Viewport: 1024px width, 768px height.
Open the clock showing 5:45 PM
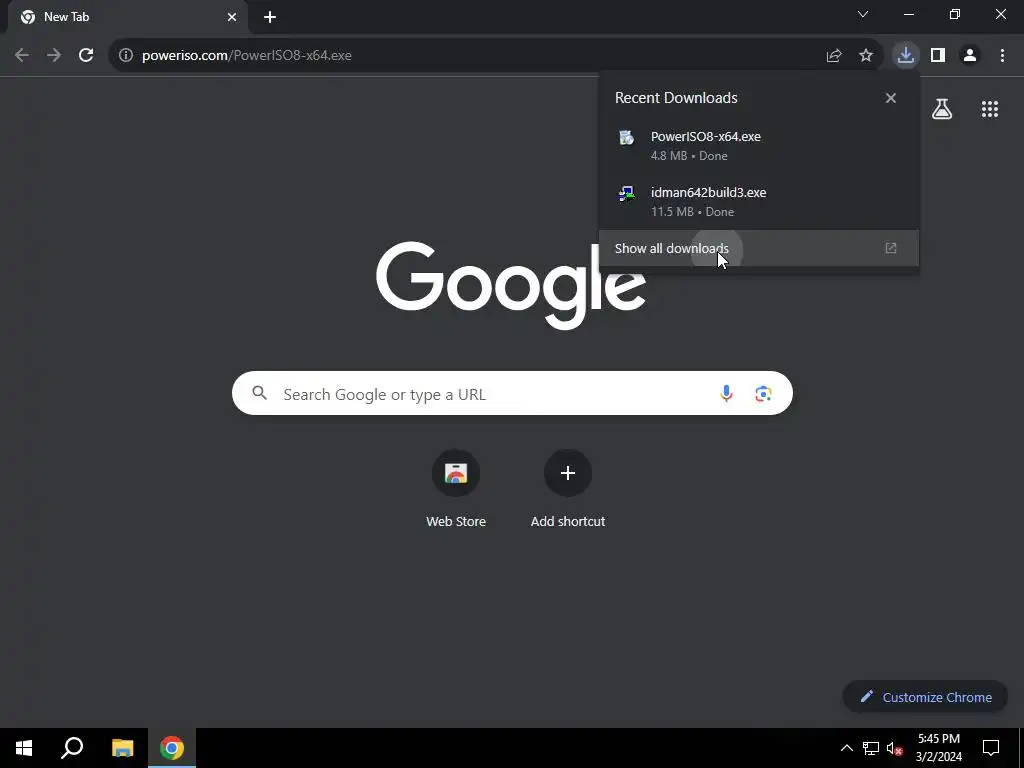[938, 748]
